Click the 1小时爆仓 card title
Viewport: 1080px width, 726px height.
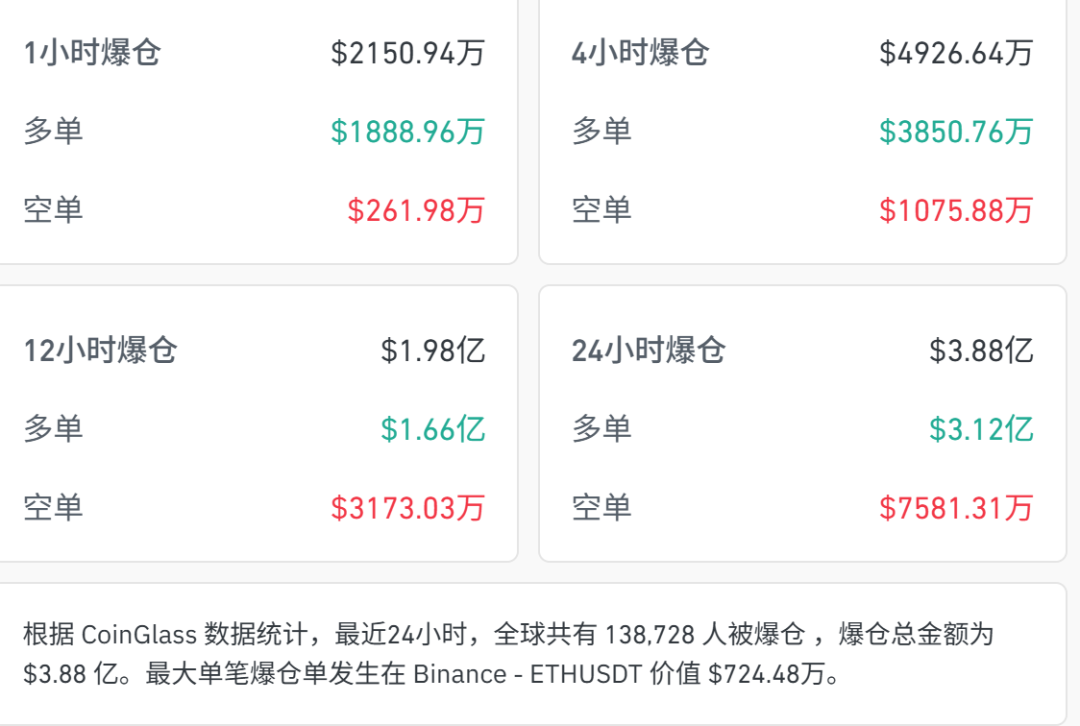point(92,53)
